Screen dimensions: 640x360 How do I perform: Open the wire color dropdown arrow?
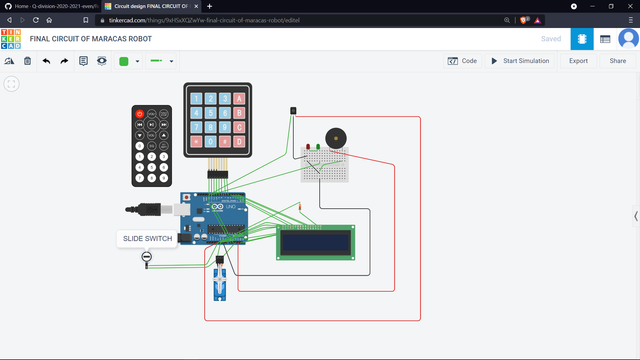pos(138,62)
